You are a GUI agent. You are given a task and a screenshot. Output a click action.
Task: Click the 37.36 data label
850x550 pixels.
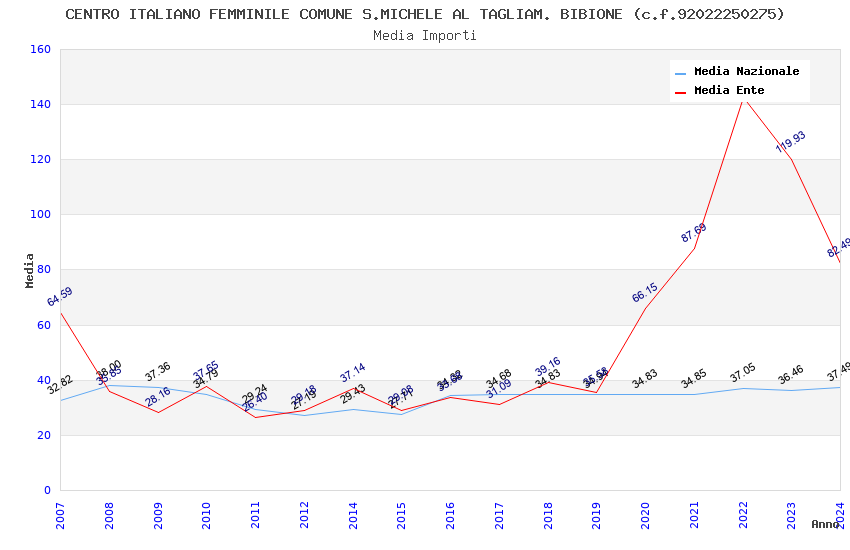(x=158, y=371)
